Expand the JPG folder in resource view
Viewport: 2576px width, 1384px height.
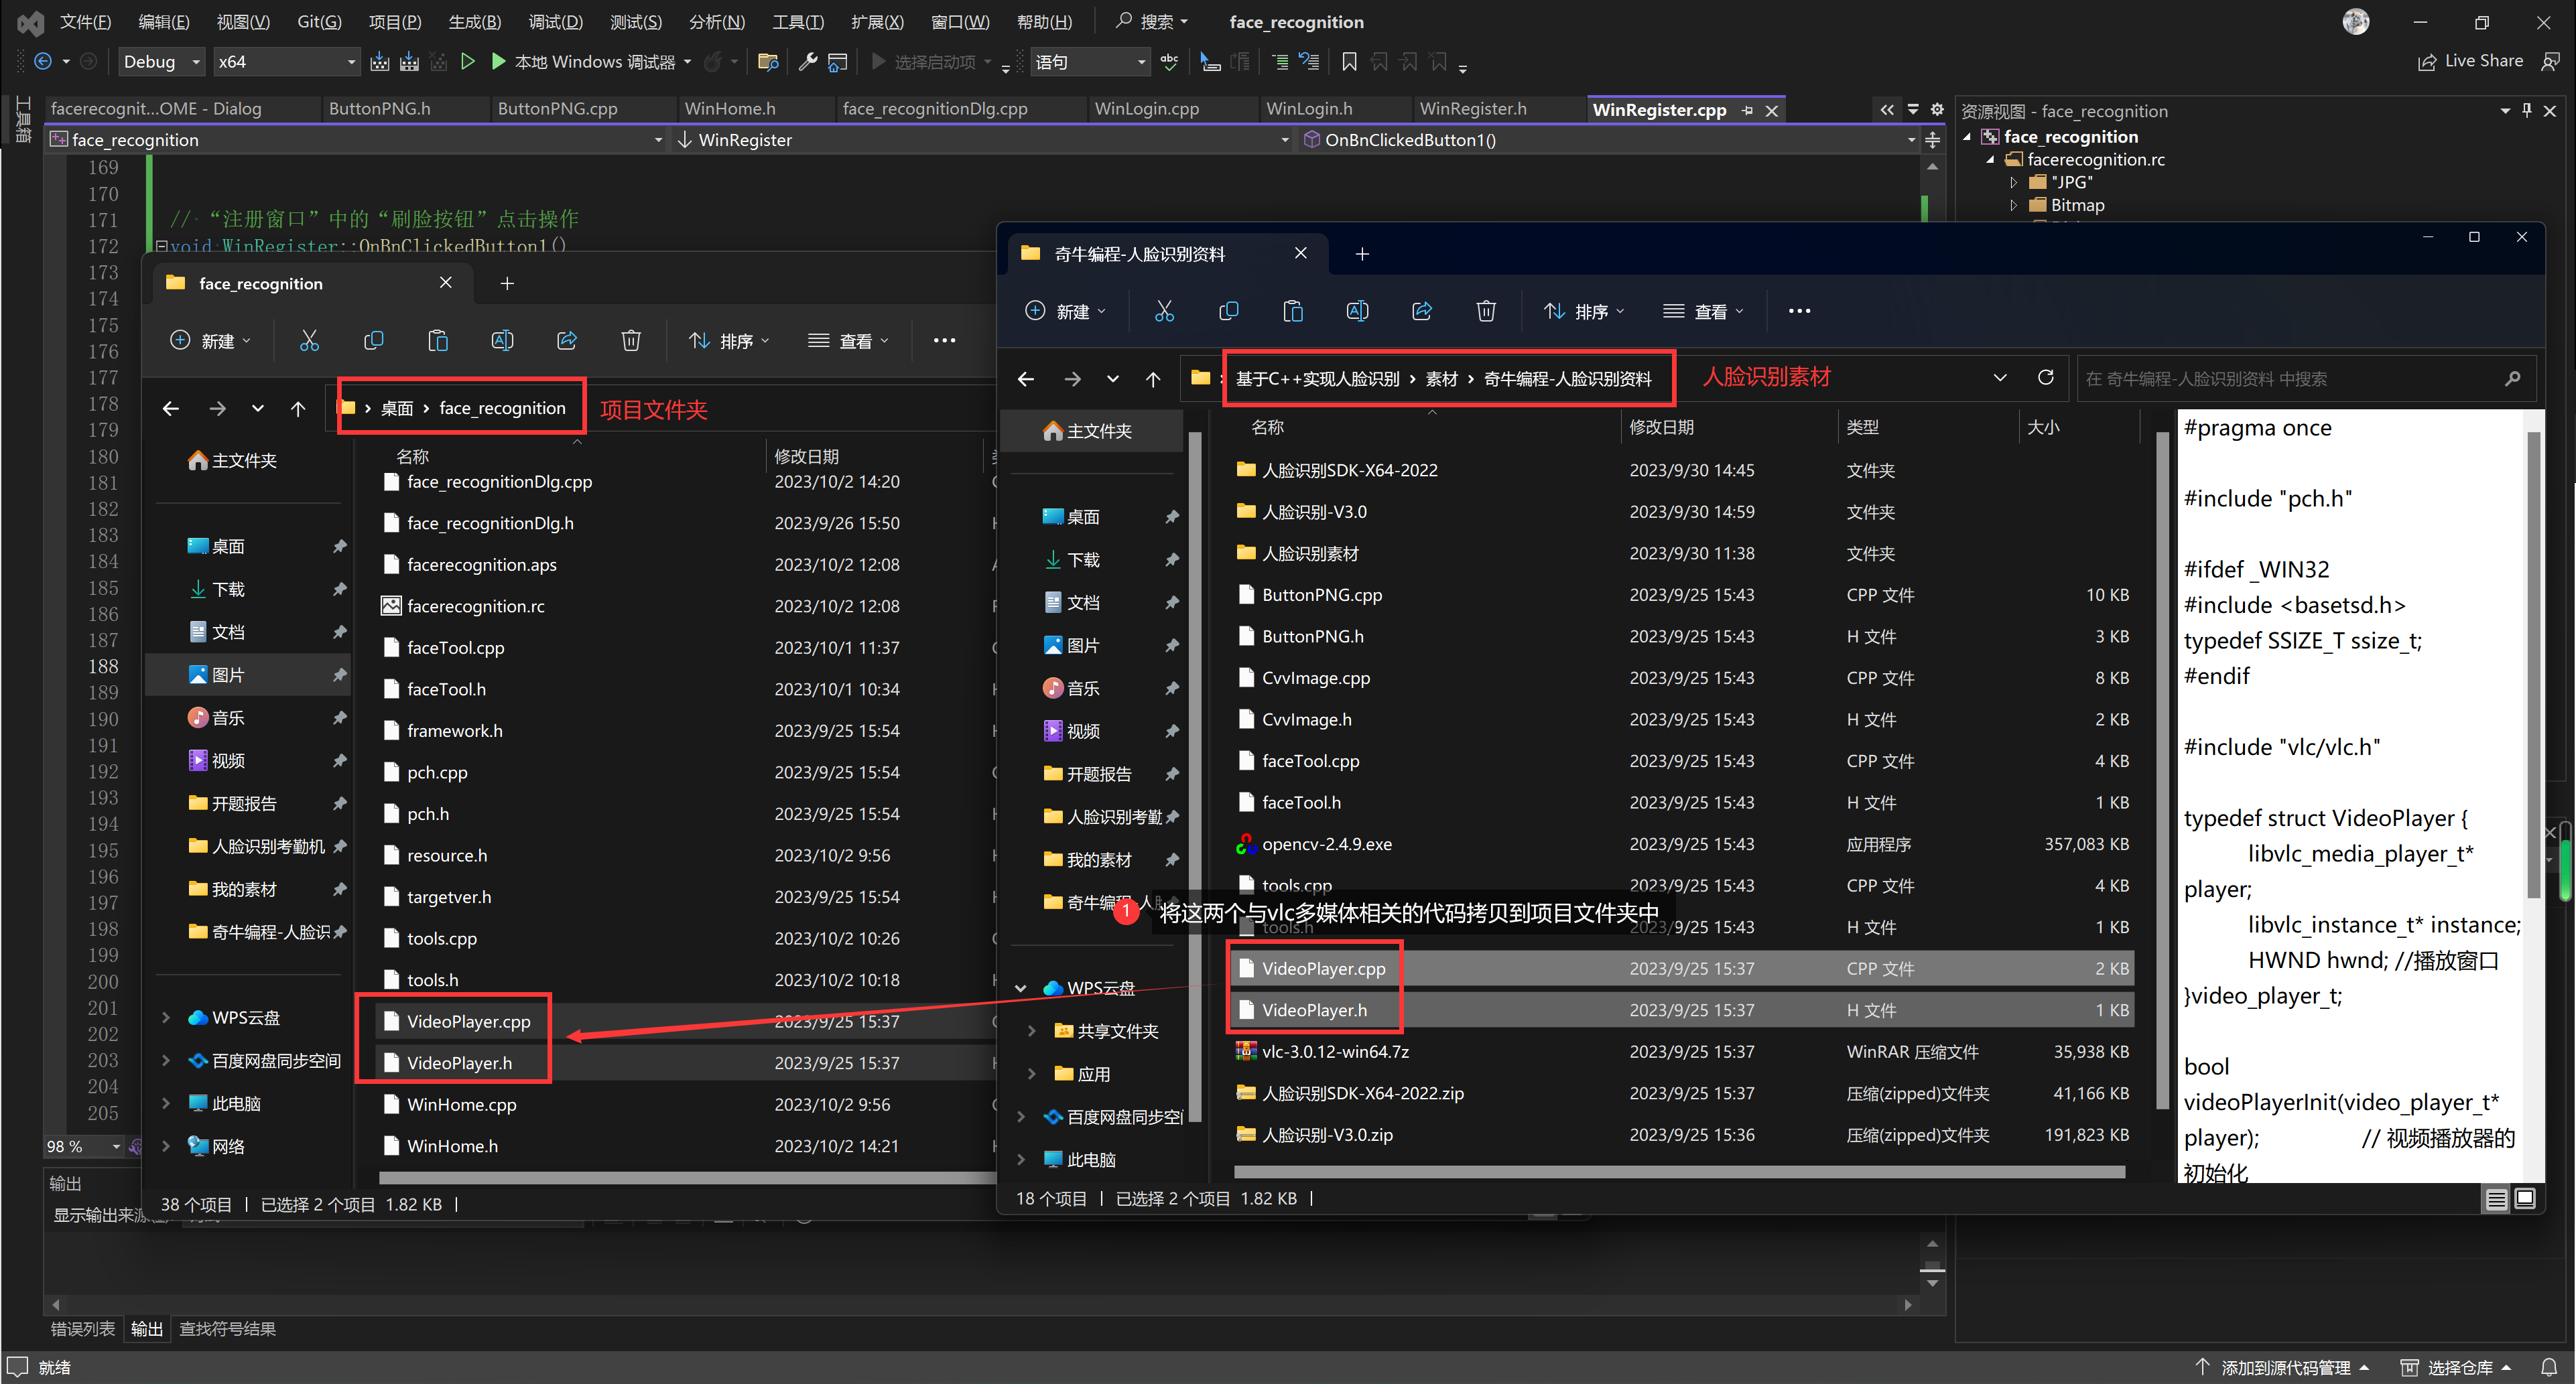point(2014,182)
